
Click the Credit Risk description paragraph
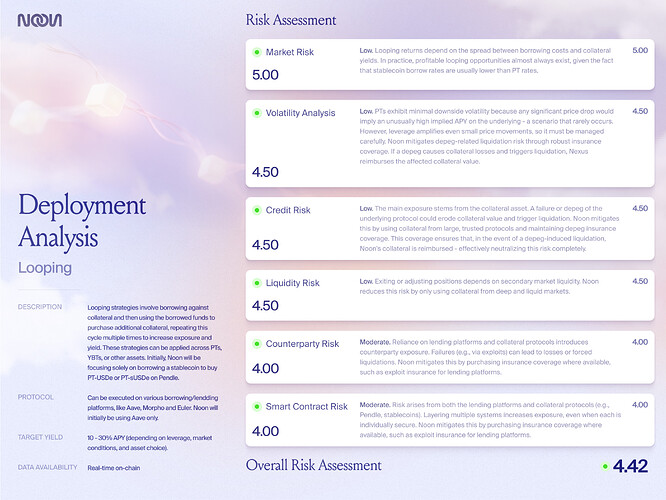click(x=489, y=229)
